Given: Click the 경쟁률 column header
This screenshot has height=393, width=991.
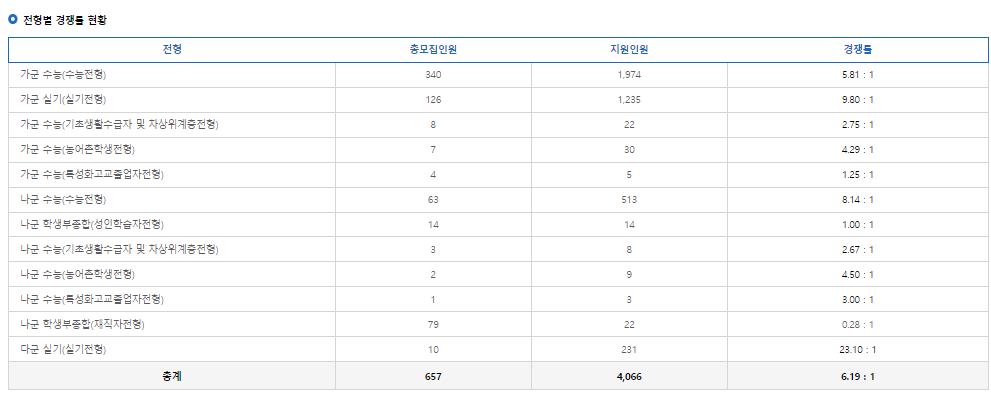Looking at the screenshot, I should (x=858, y=50).
